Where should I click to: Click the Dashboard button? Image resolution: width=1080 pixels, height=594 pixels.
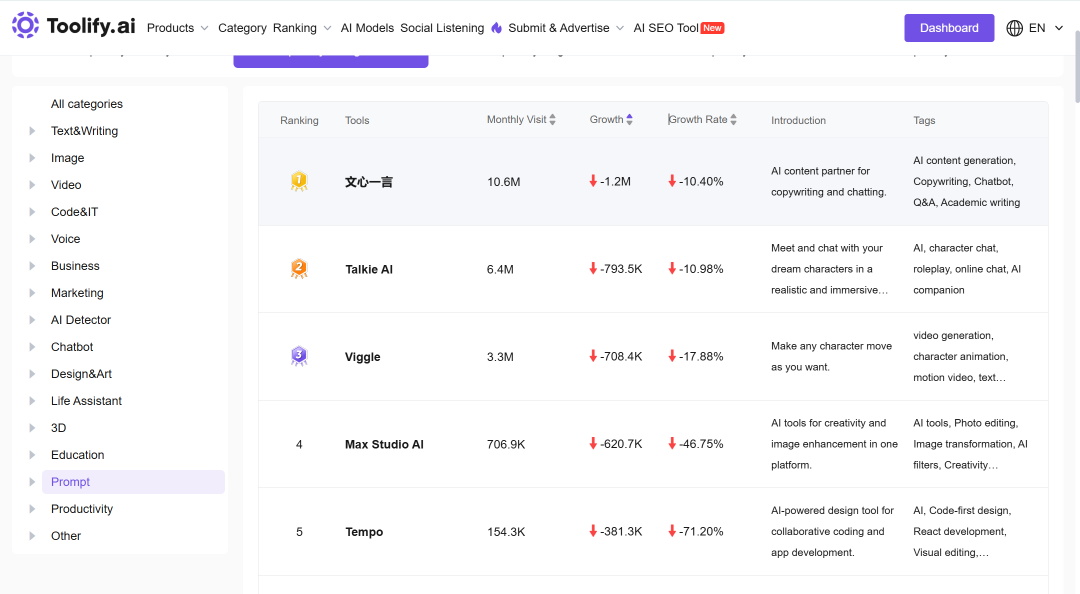[949, 28]
